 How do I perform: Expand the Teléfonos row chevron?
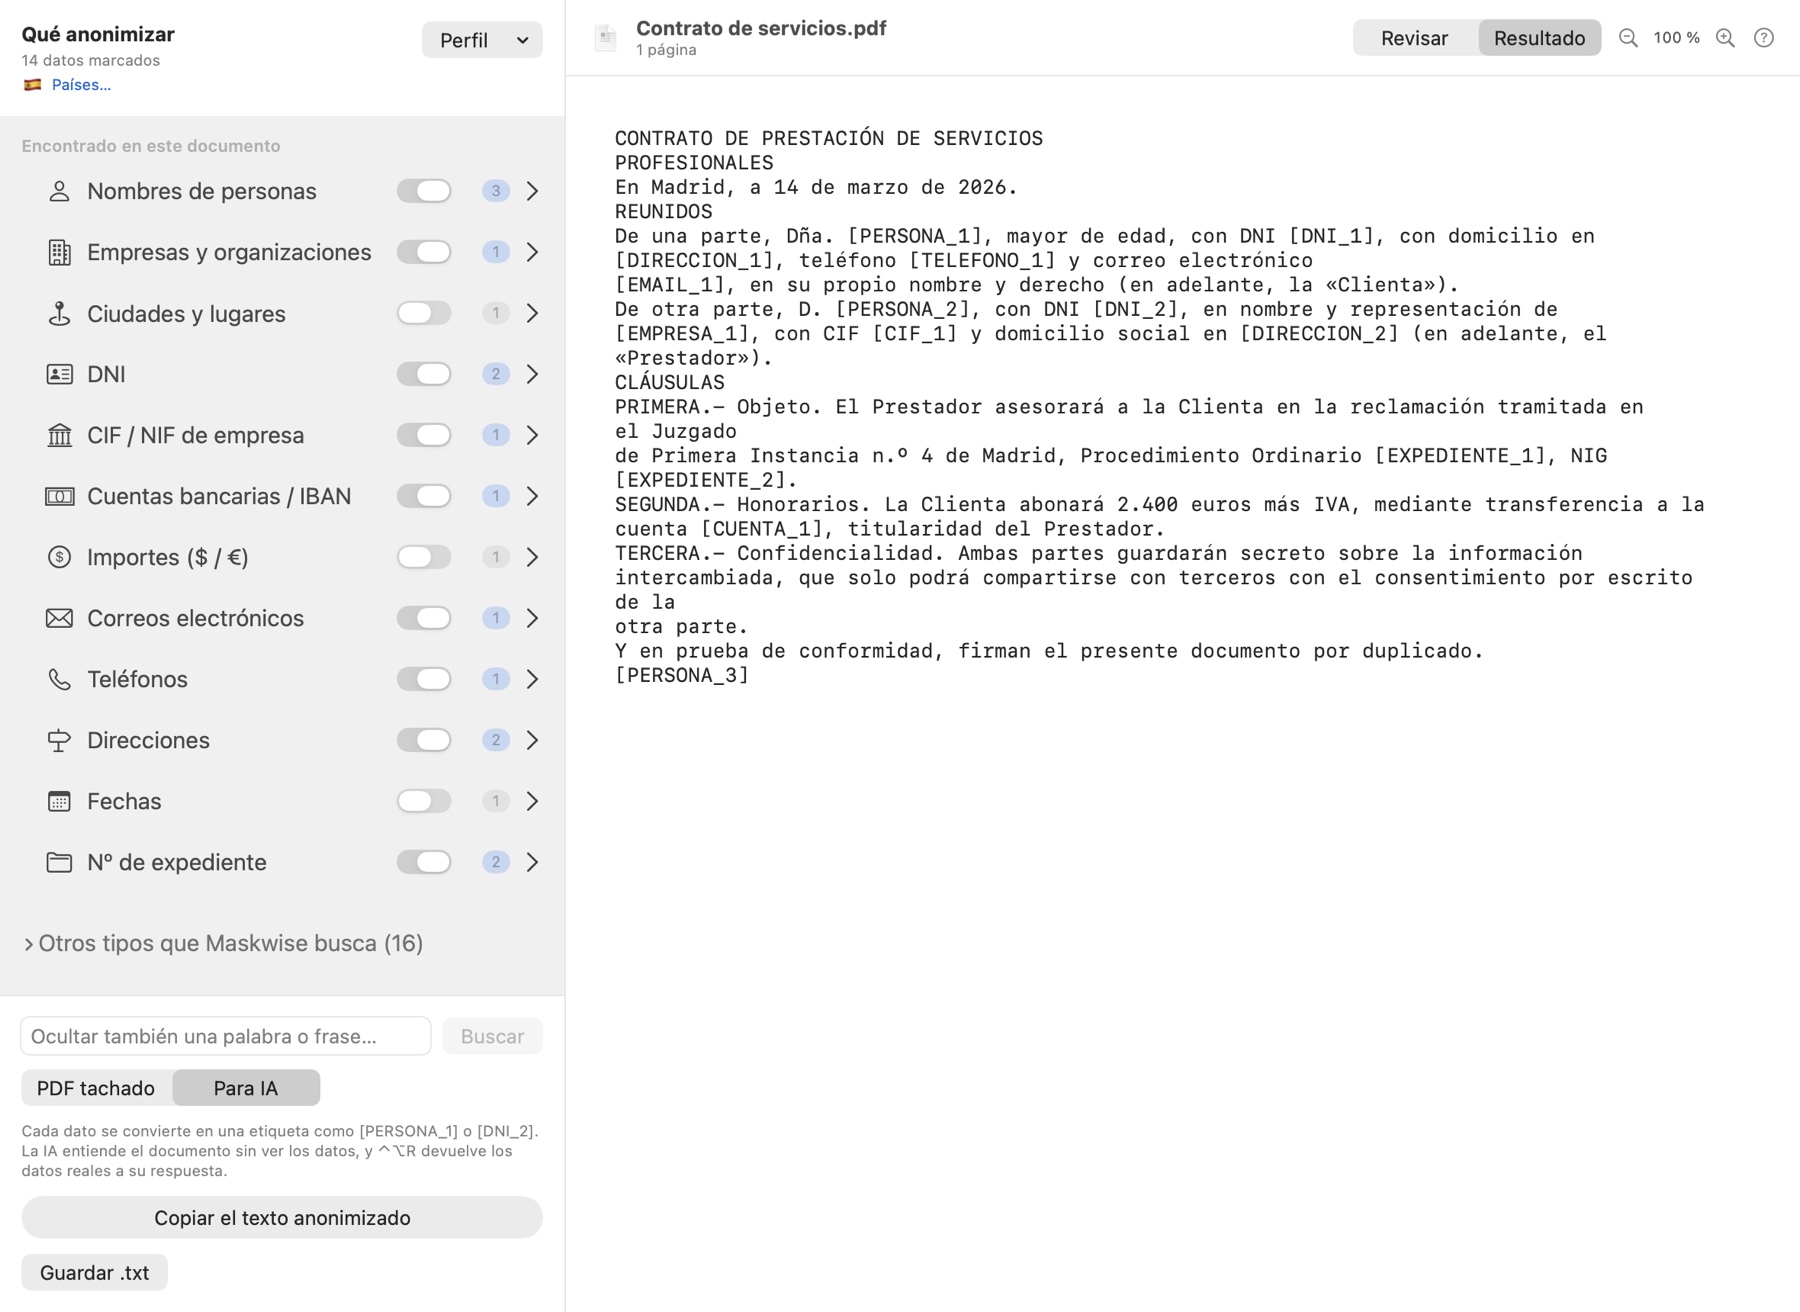[x=533, y=679]
